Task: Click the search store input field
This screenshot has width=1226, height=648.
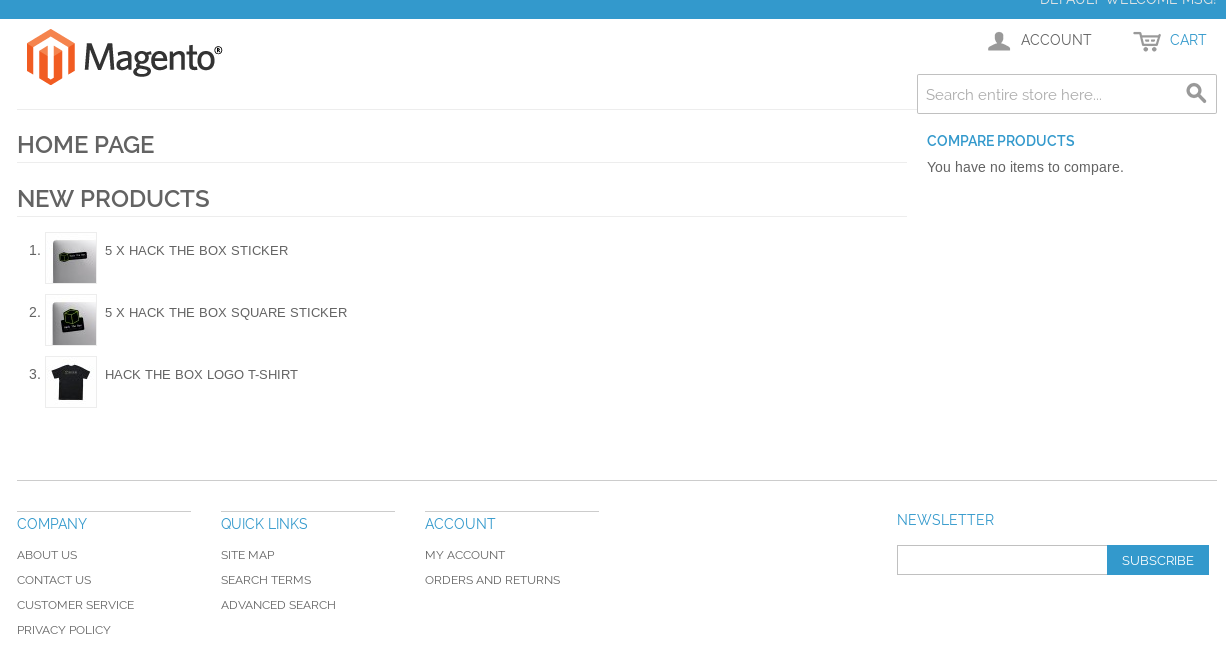Action: 1050,94
